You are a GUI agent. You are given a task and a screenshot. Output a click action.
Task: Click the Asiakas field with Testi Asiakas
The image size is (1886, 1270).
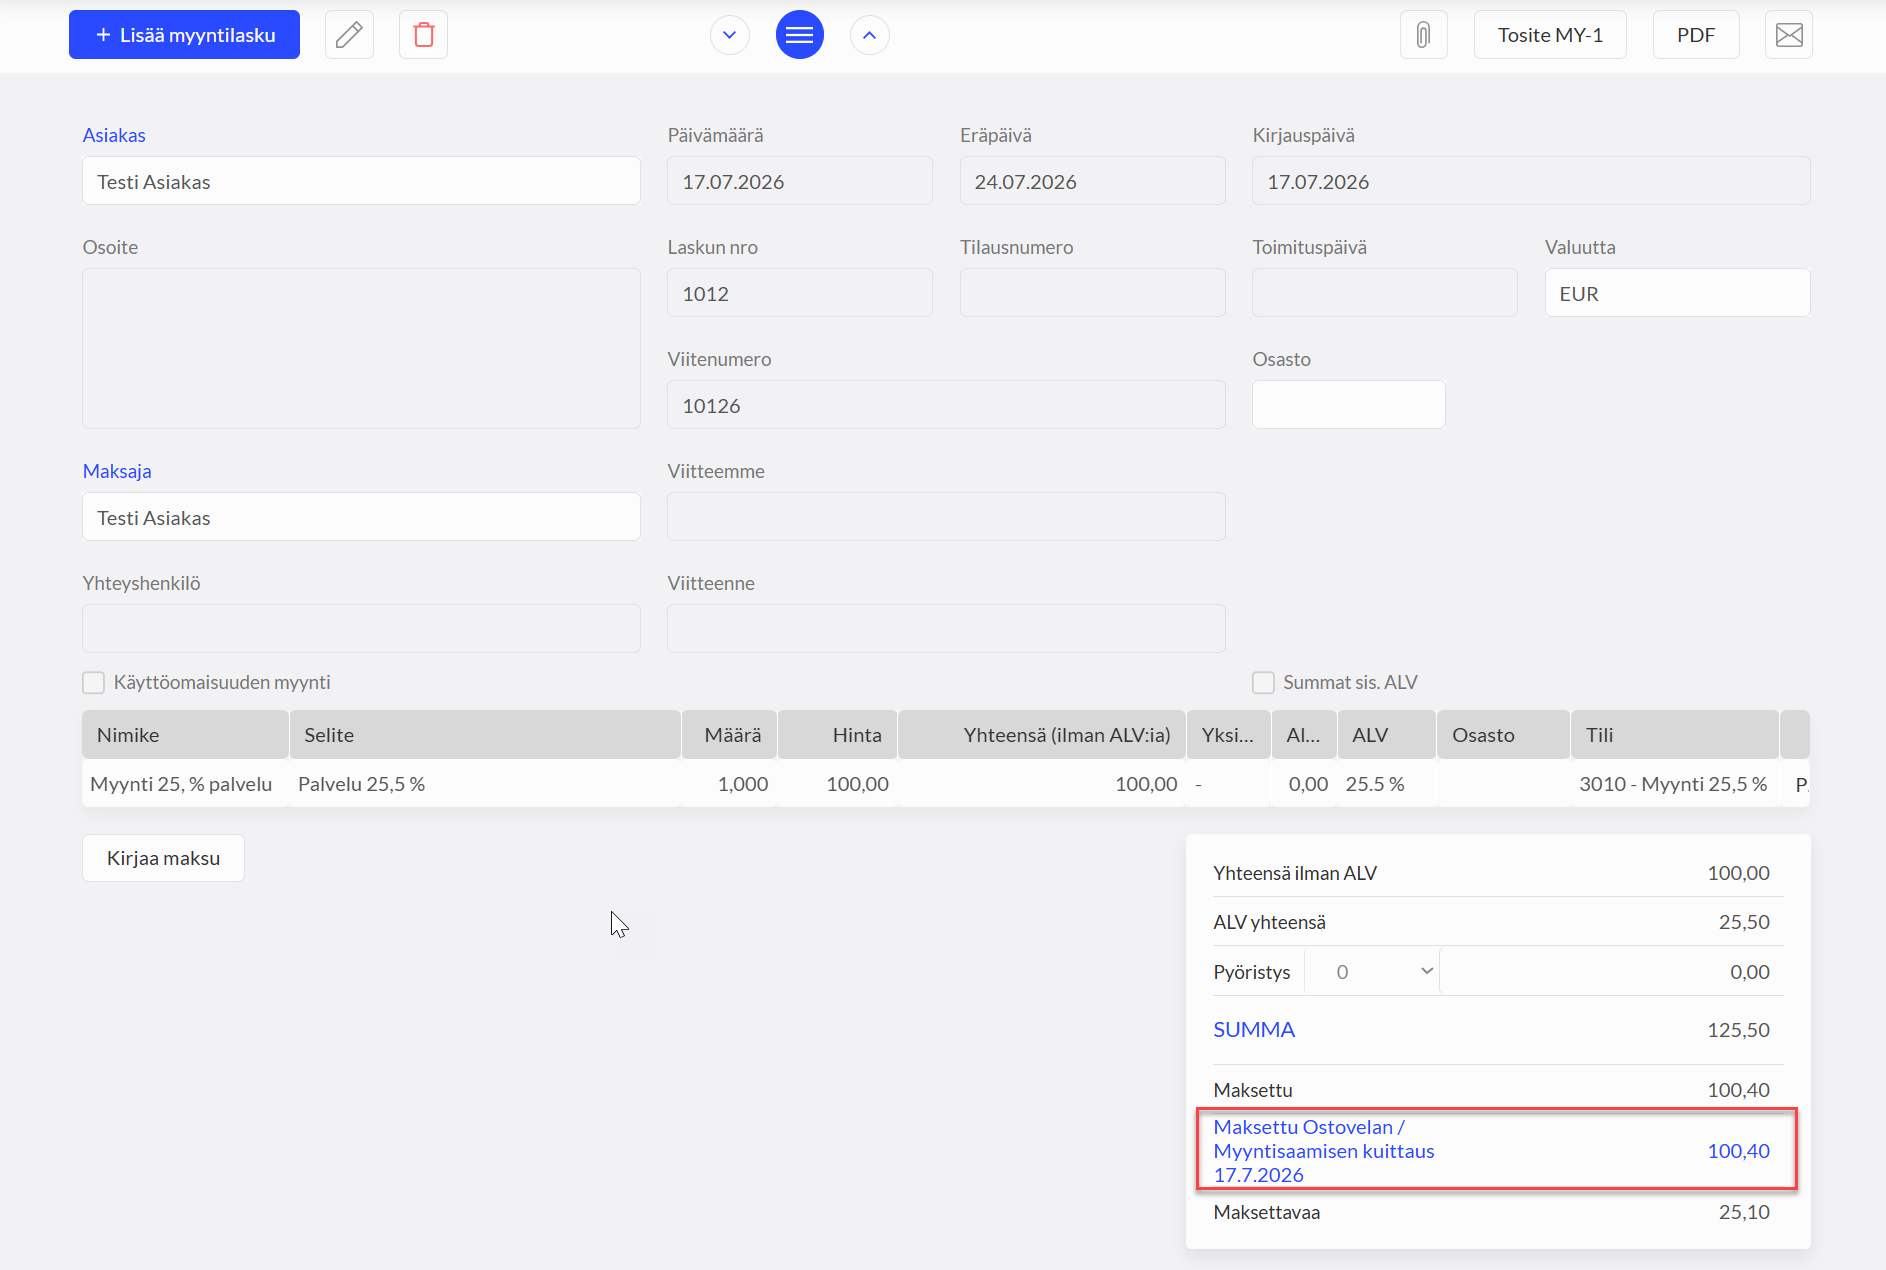tap(361, 181)
